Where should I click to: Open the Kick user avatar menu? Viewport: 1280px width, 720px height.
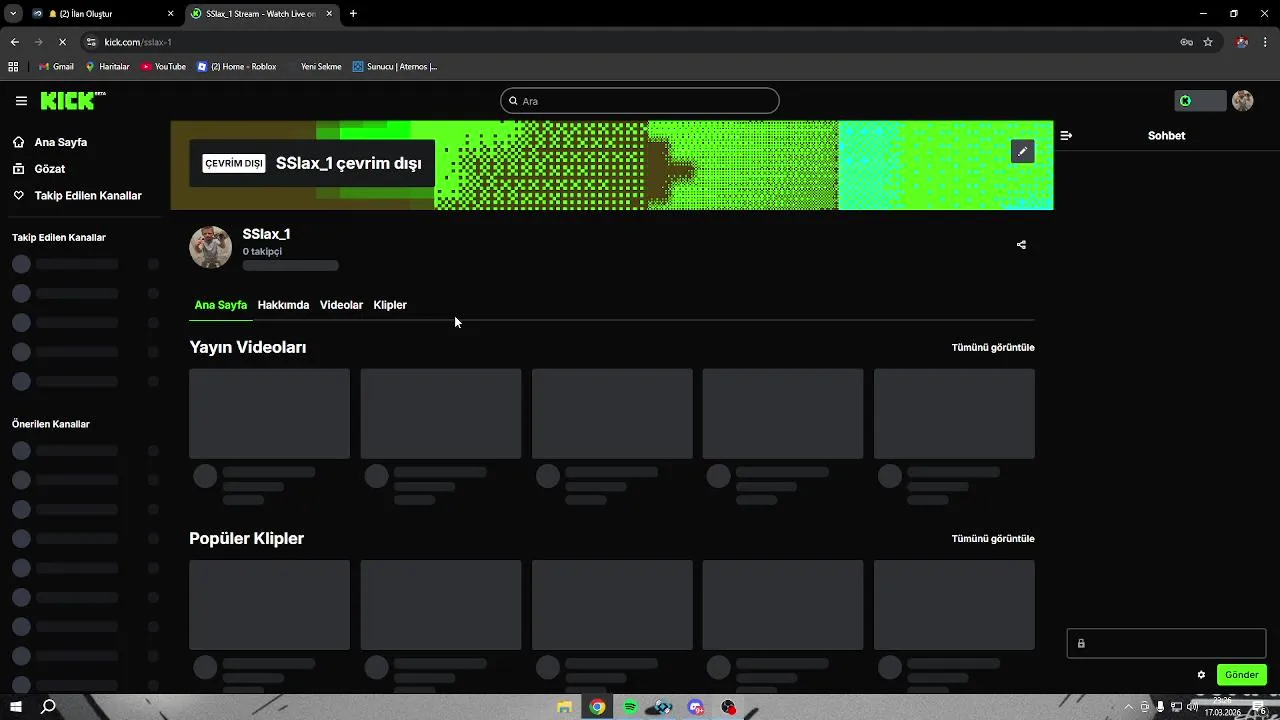click(1243, 101)
